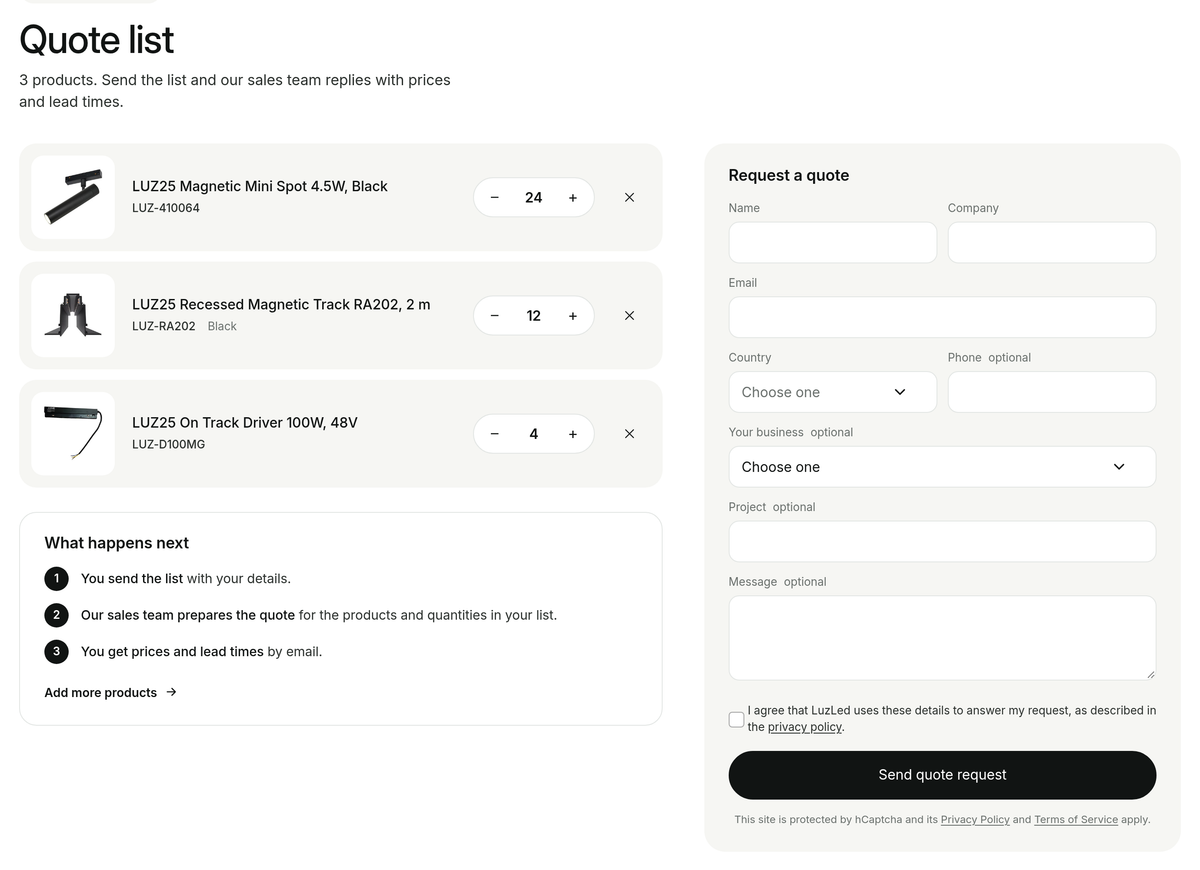Open the Recessed Magnetic Track thumbnail

(73, 315)
